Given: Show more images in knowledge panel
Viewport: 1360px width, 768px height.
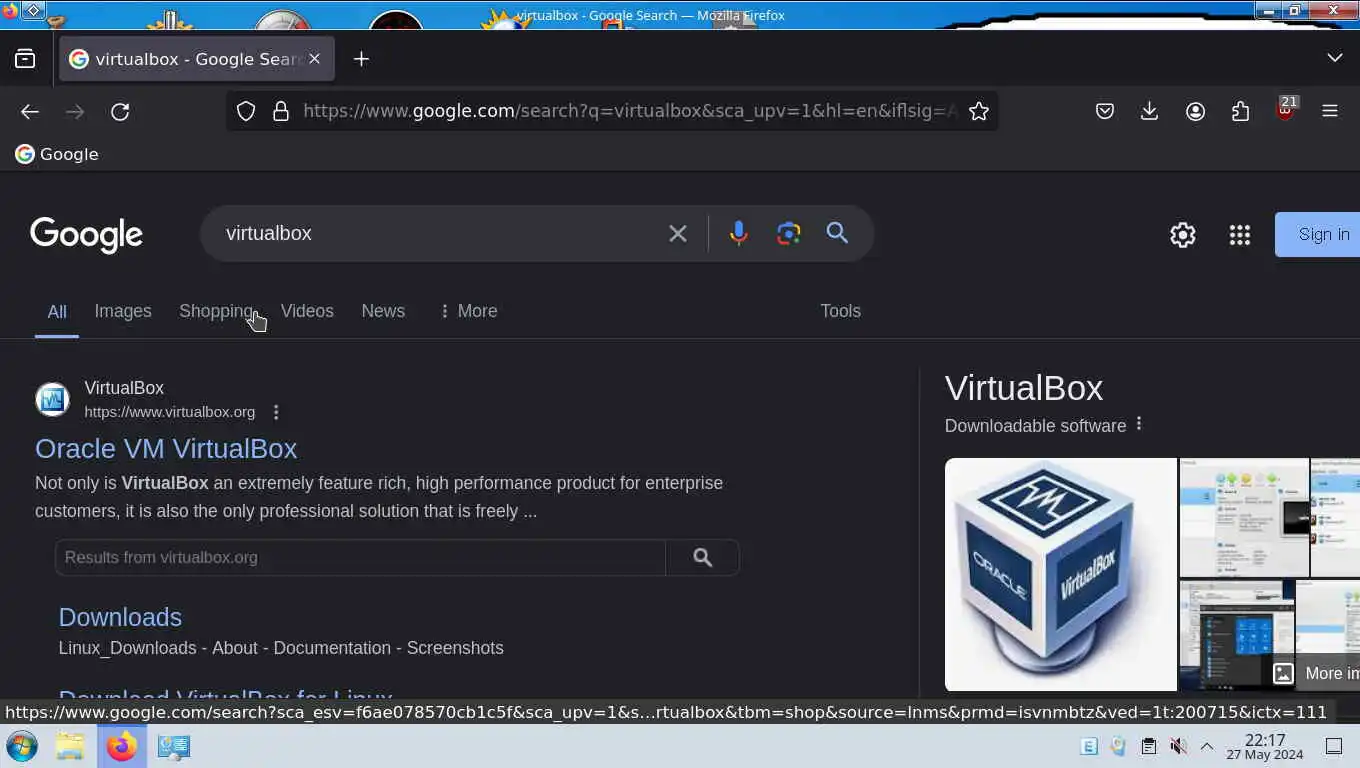Looking at the screenshot, I should click(1316, 673).
